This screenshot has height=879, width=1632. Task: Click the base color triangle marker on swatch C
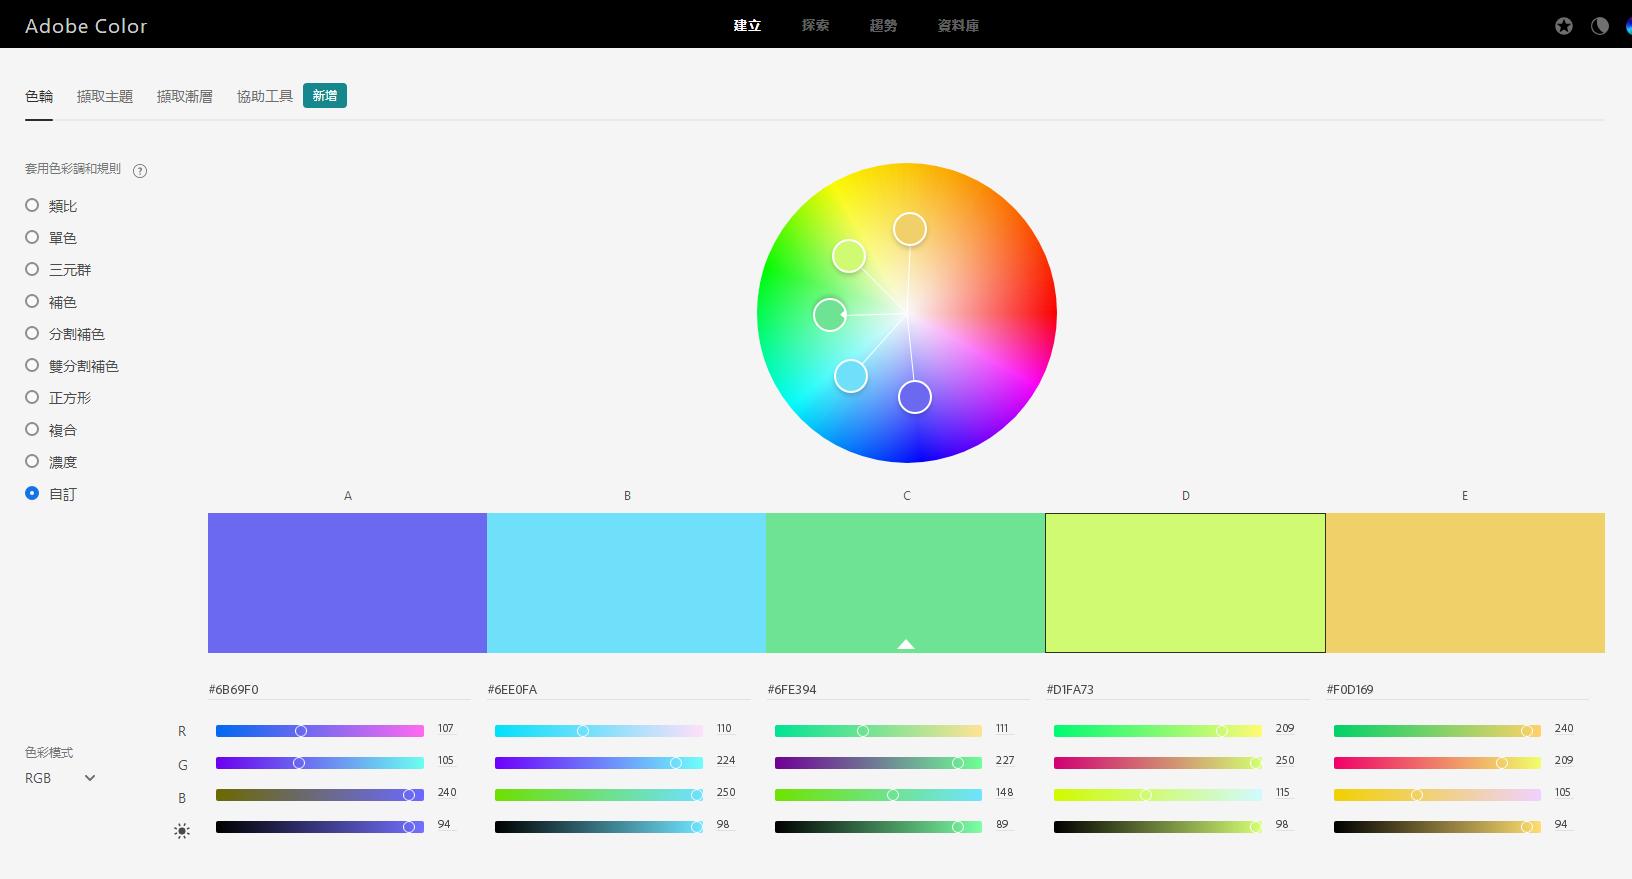click(906, 644)
